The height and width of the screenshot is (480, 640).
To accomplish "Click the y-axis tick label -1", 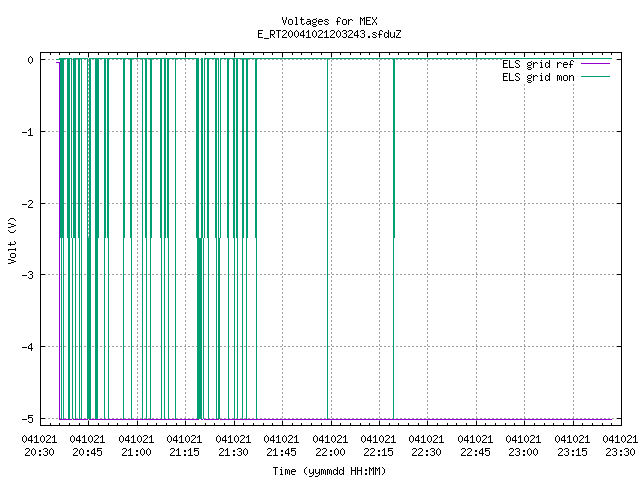I will pyautogui.click(x=28, y=132).
